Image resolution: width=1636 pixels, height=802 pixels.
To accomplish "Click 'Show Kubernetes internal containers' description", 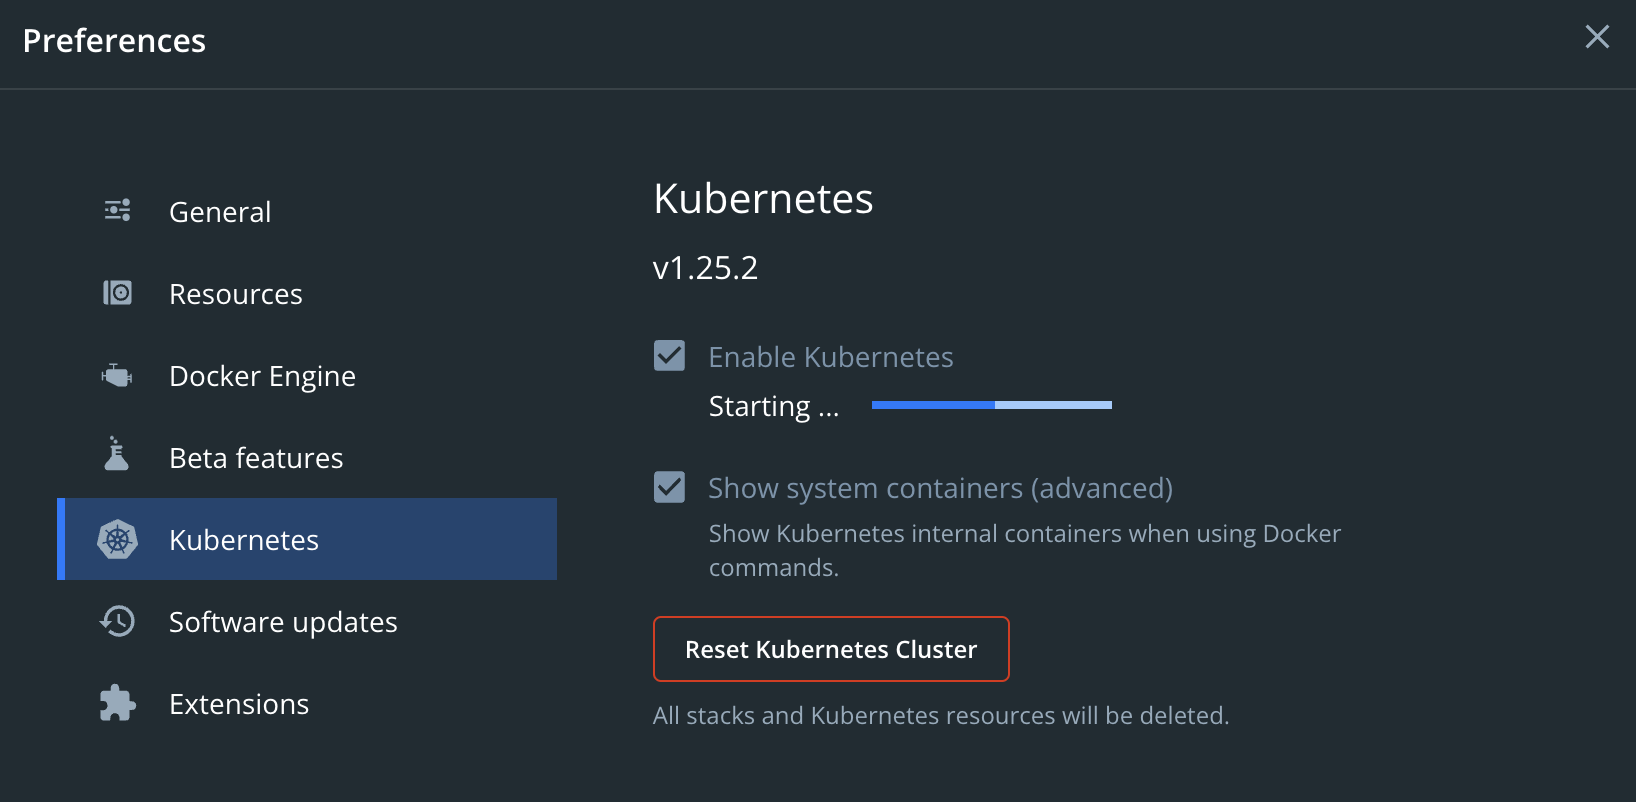I will click(1024, 550).
